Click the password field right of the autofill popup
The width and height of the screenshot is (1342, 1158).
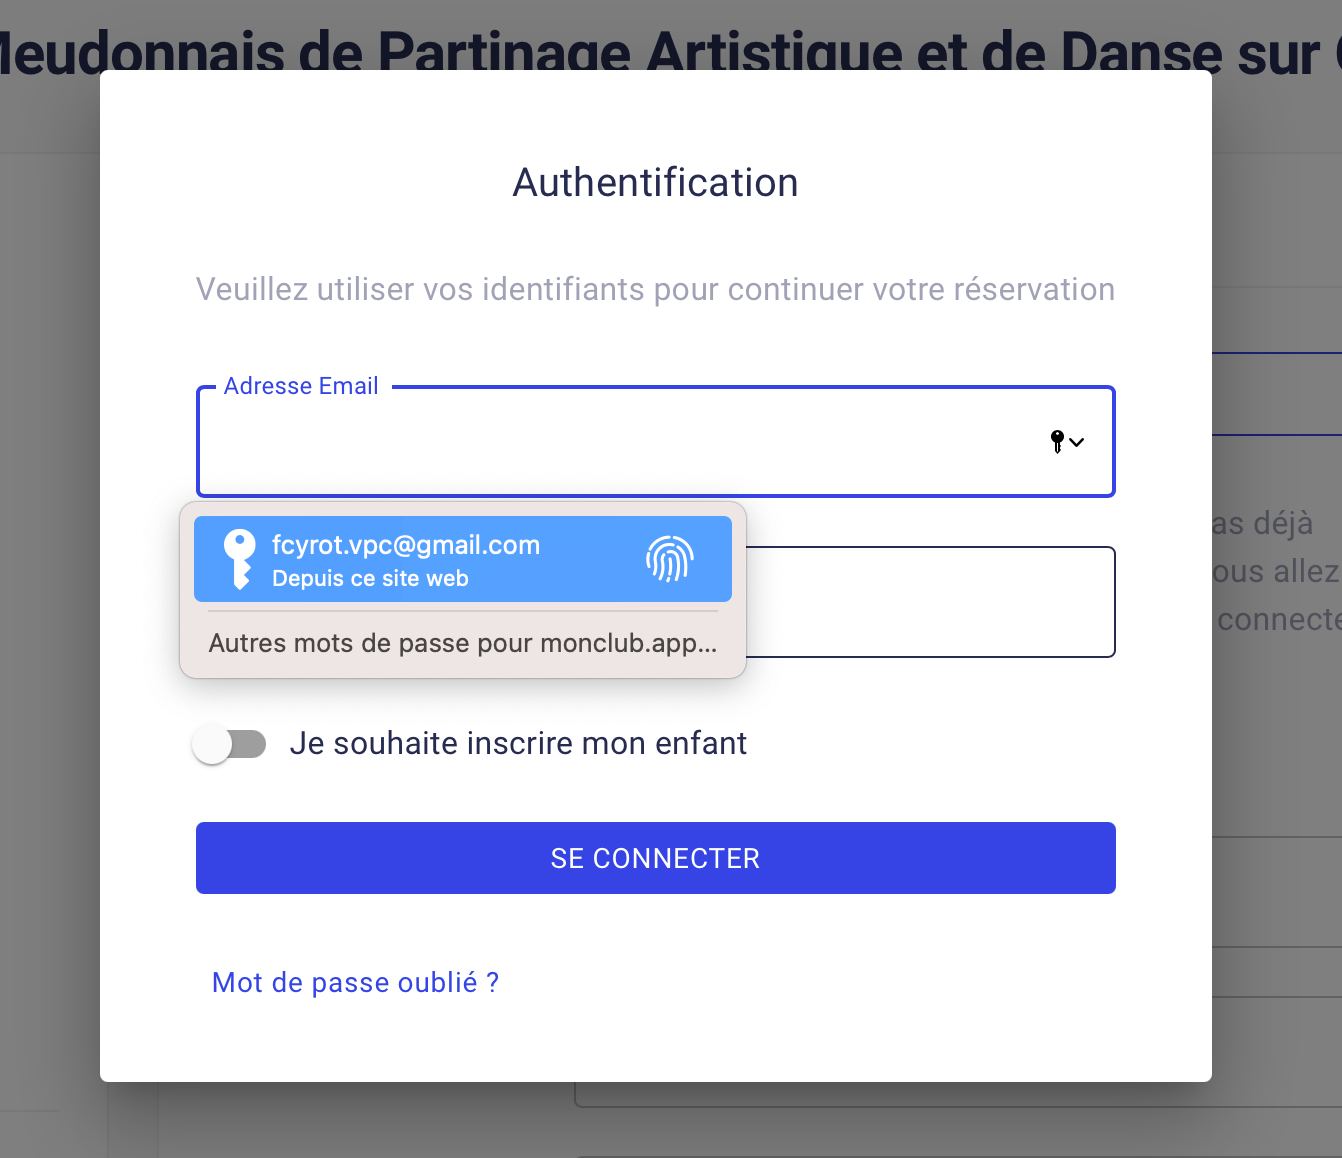click(x=930, y=602)
